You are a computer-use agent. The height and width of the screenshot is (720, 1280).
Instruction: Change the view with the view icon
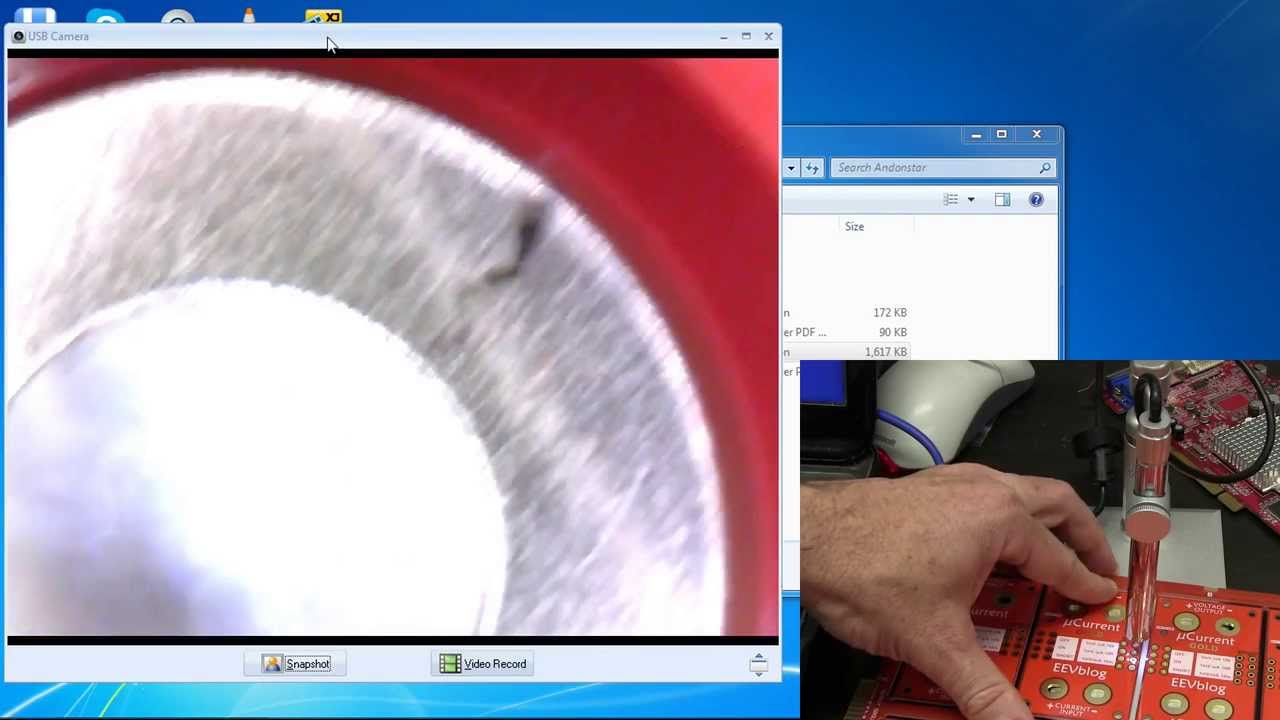[x=950, y=200]
